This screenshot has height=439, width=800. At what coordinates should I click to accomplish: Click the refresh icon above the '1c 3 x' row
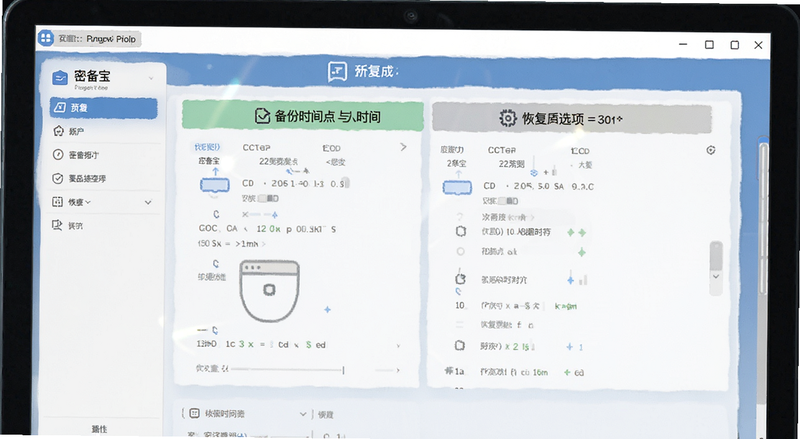pyautogui.click(x=215, y=330)
